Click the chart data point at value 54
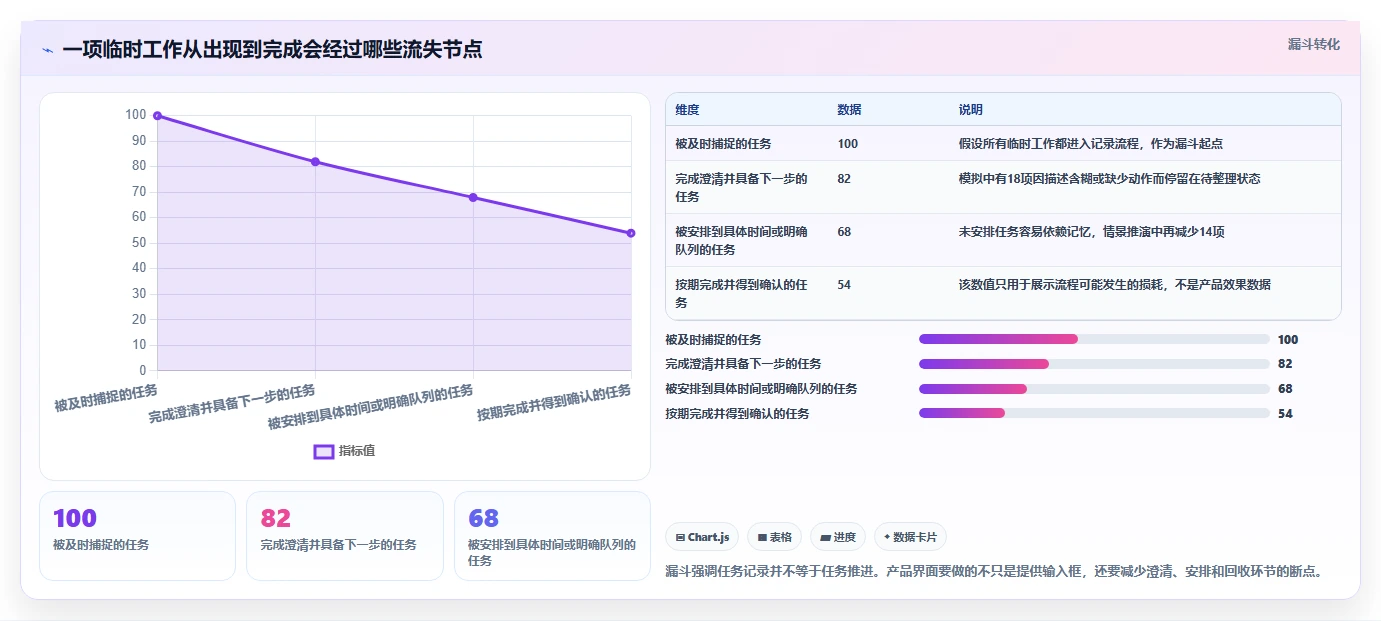This screenshot has width=1381, height=621. [631, 233]
